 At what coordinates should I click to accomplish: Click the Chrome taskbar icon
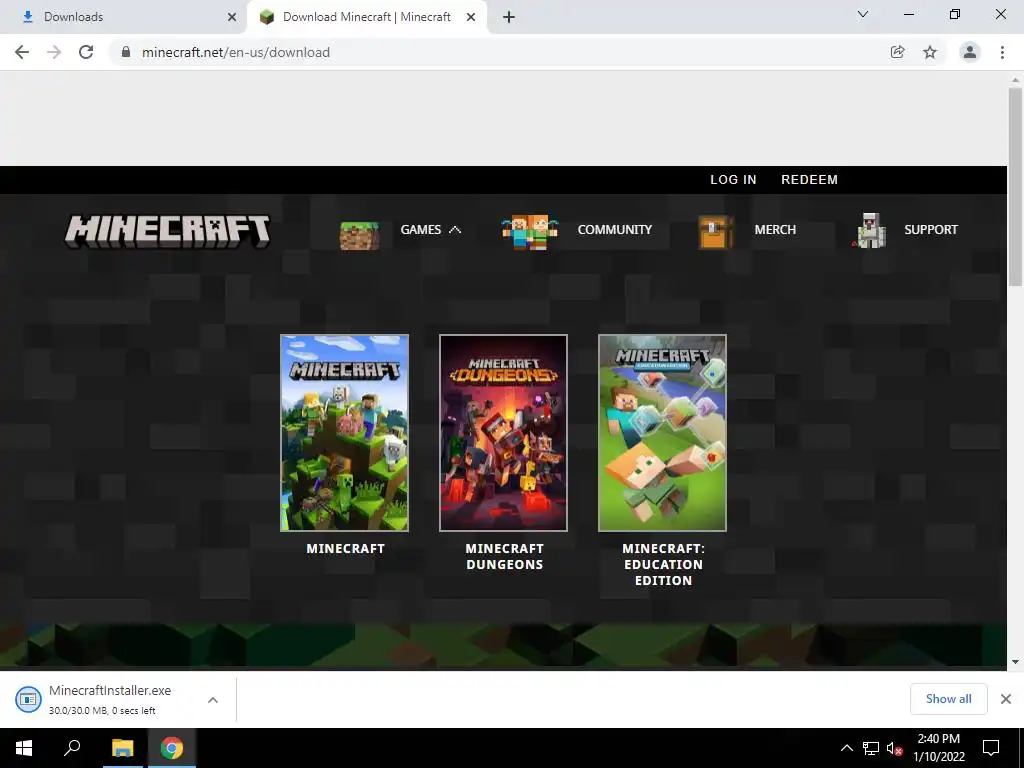172,748
